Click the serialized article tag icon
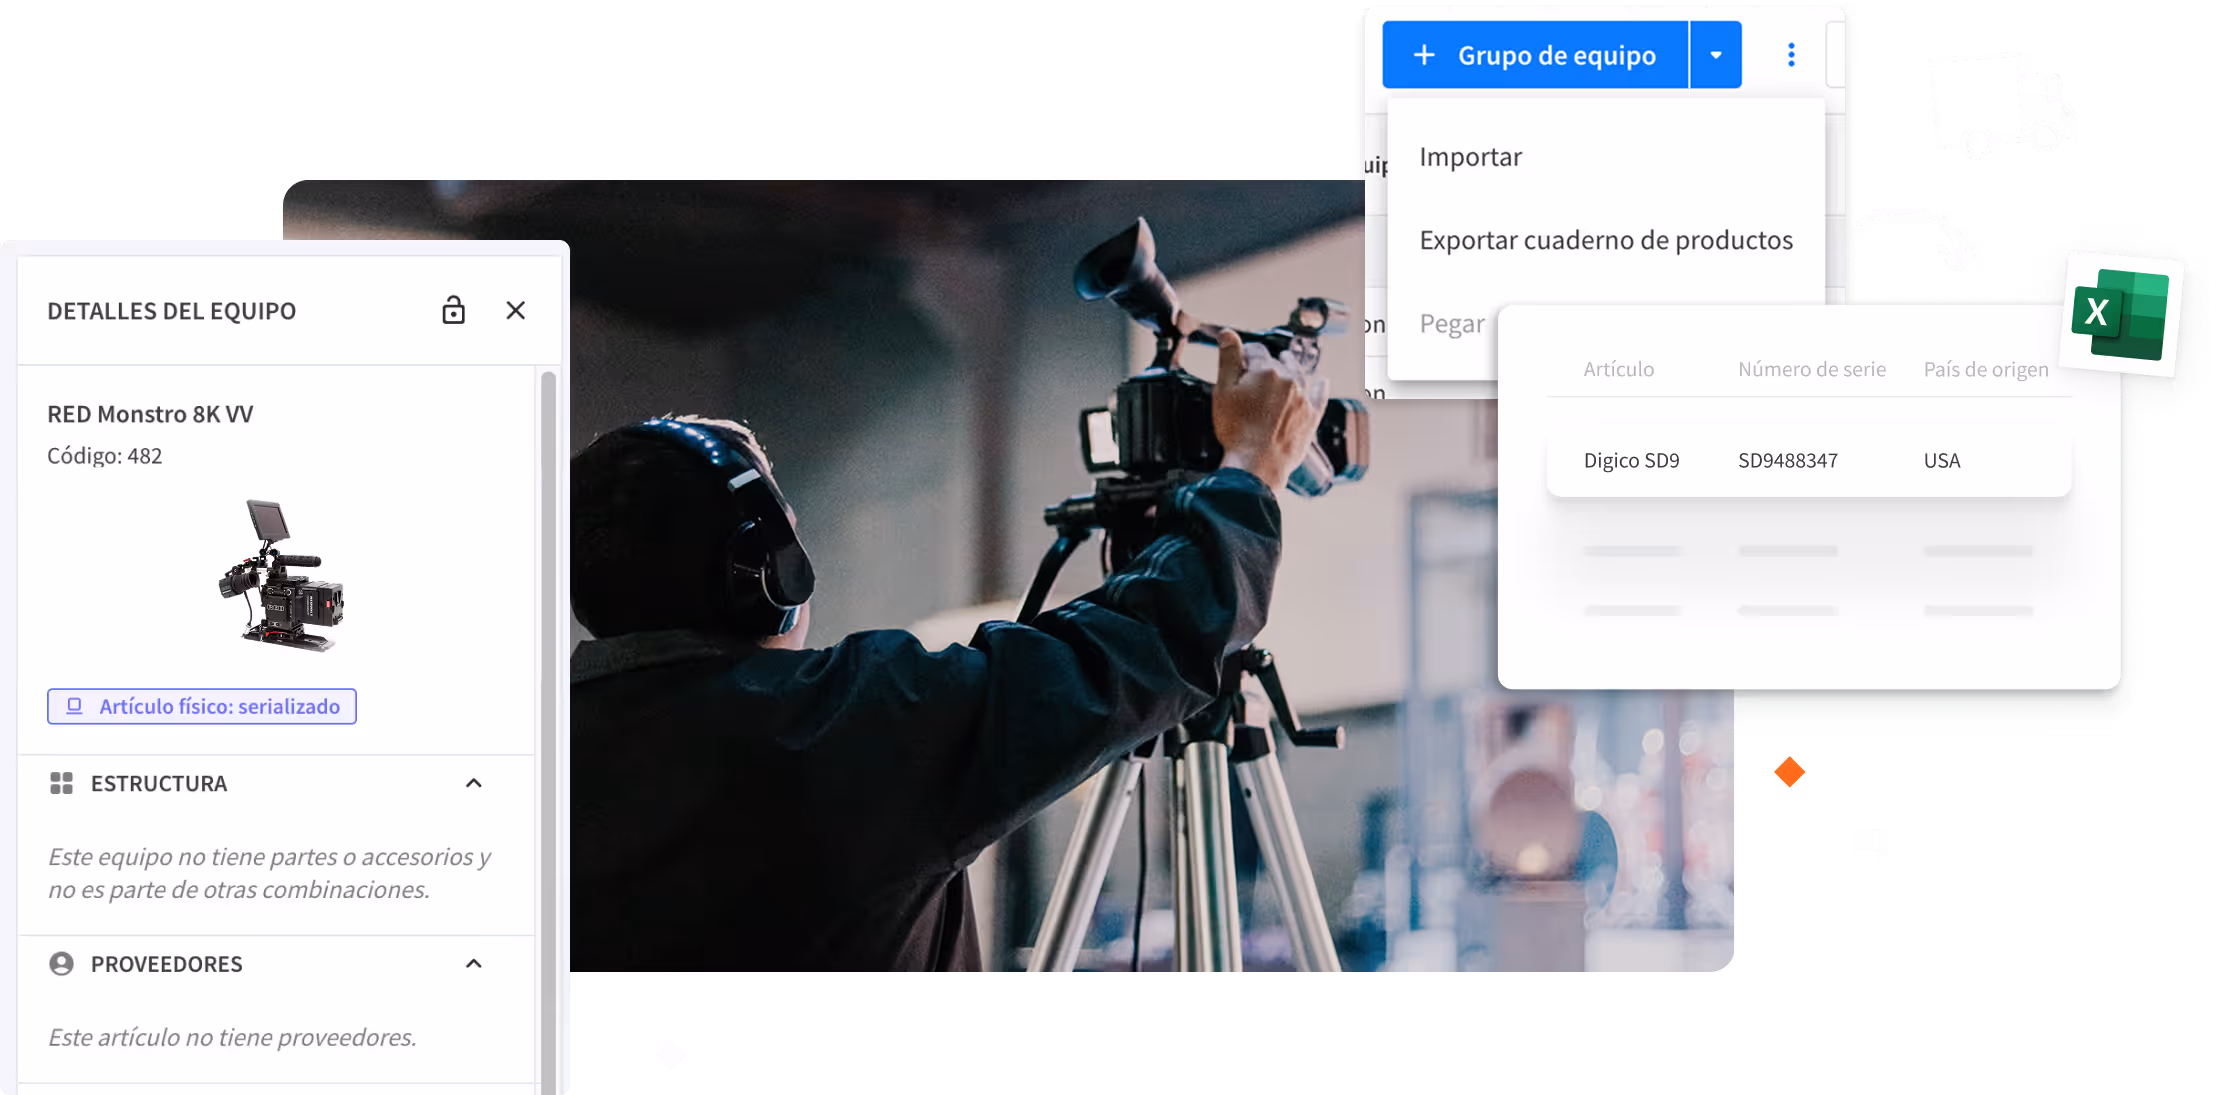 click(74, 706)
